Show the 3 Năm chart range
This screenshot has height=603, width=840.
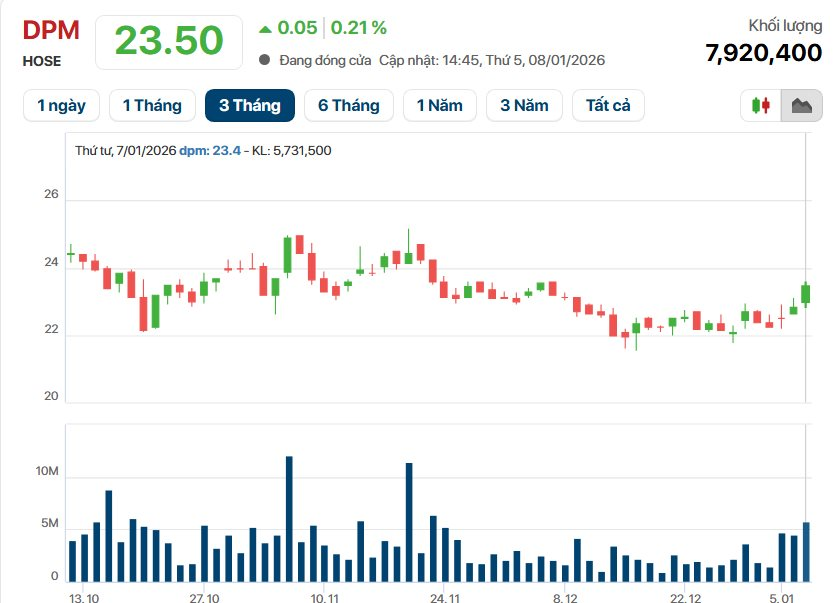524,105
